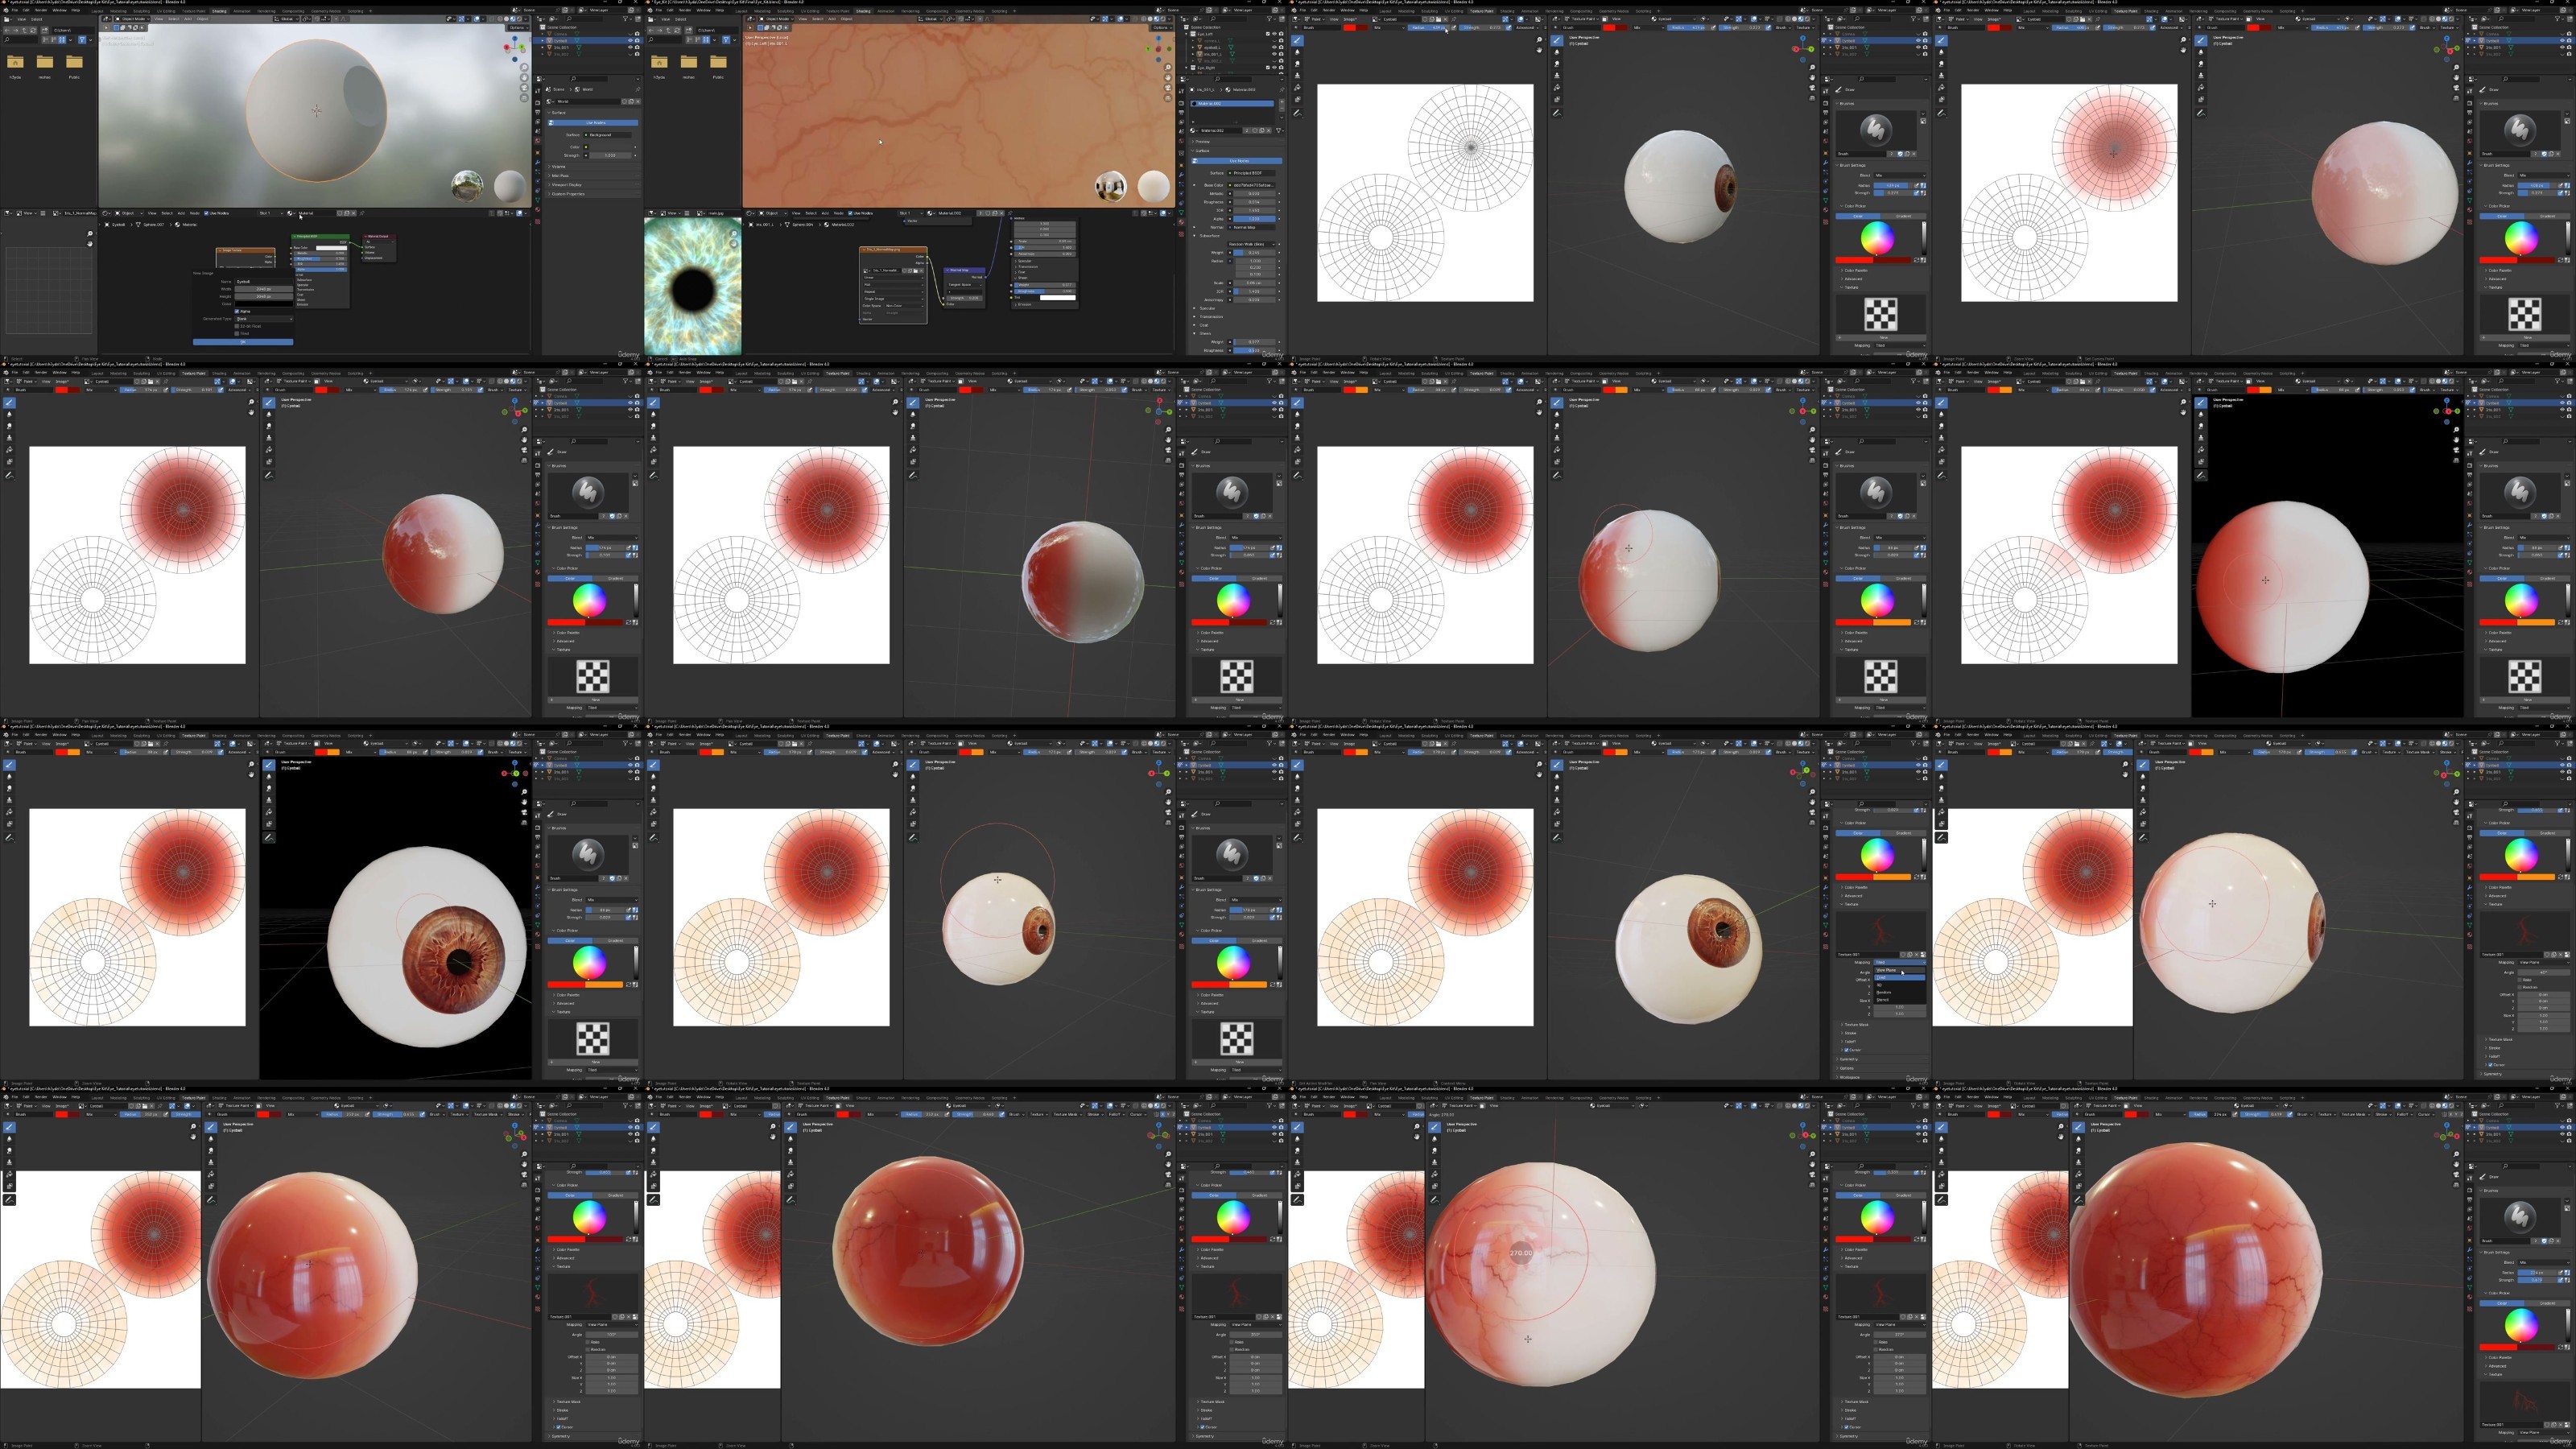Open Random Walk (Skin) dropdown in Material.002 panel
The image size is (2576, 1449).
coord(1251,244)
